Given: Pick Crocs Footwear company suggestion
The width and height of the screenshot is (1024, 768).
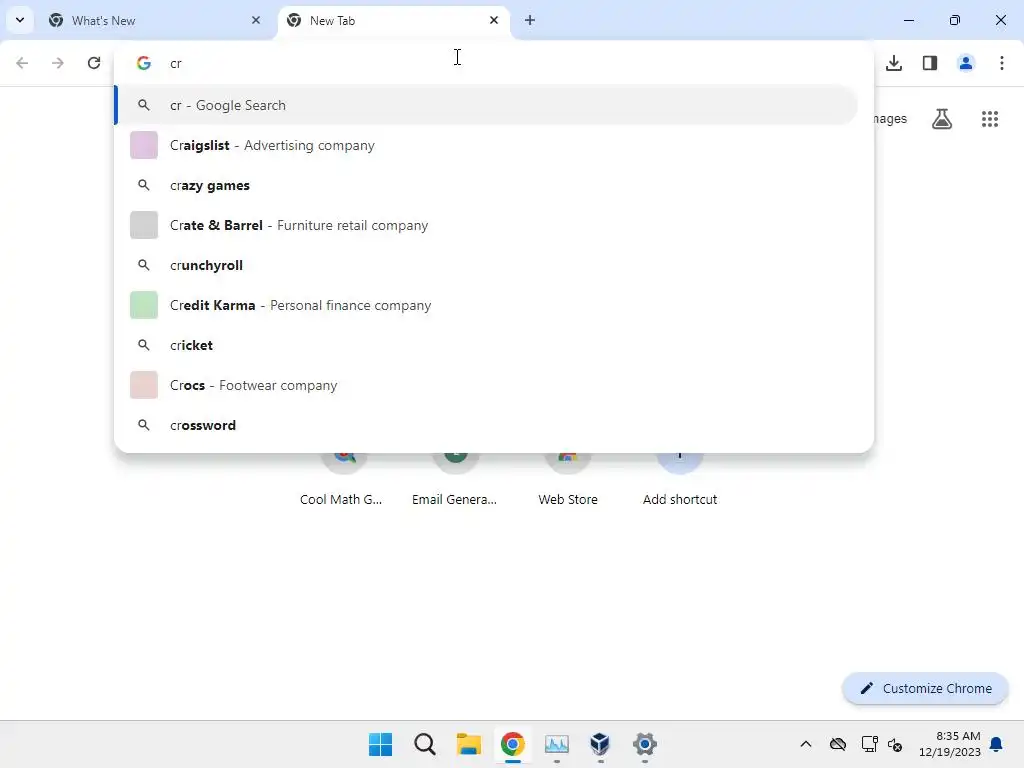Looking at the screenshot, I should (x=487, y=385).
